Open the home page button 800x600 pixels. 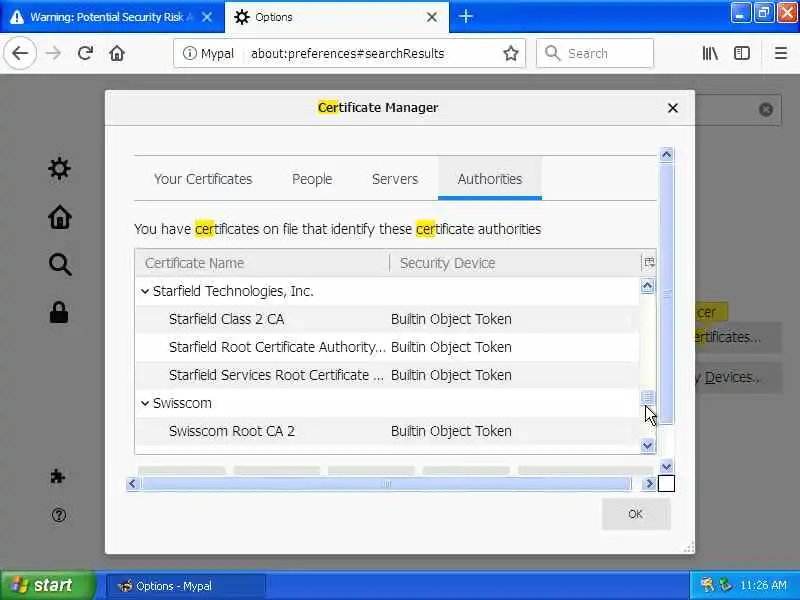117,53
